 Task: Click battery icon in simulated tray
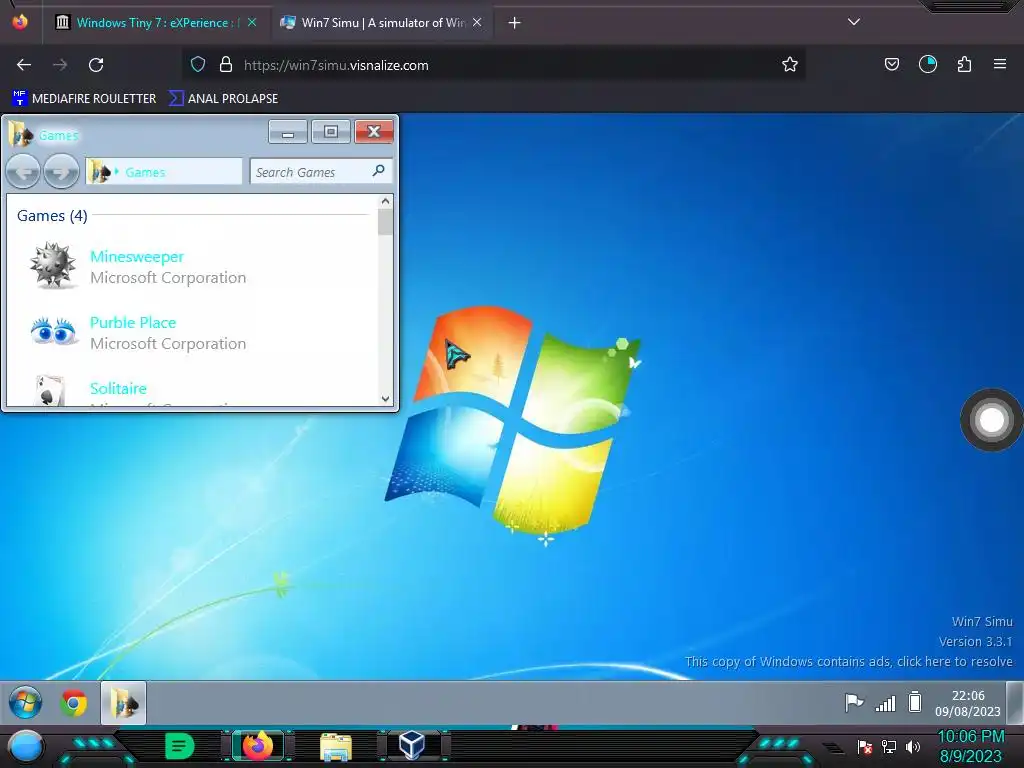click(x=915, y=702)
